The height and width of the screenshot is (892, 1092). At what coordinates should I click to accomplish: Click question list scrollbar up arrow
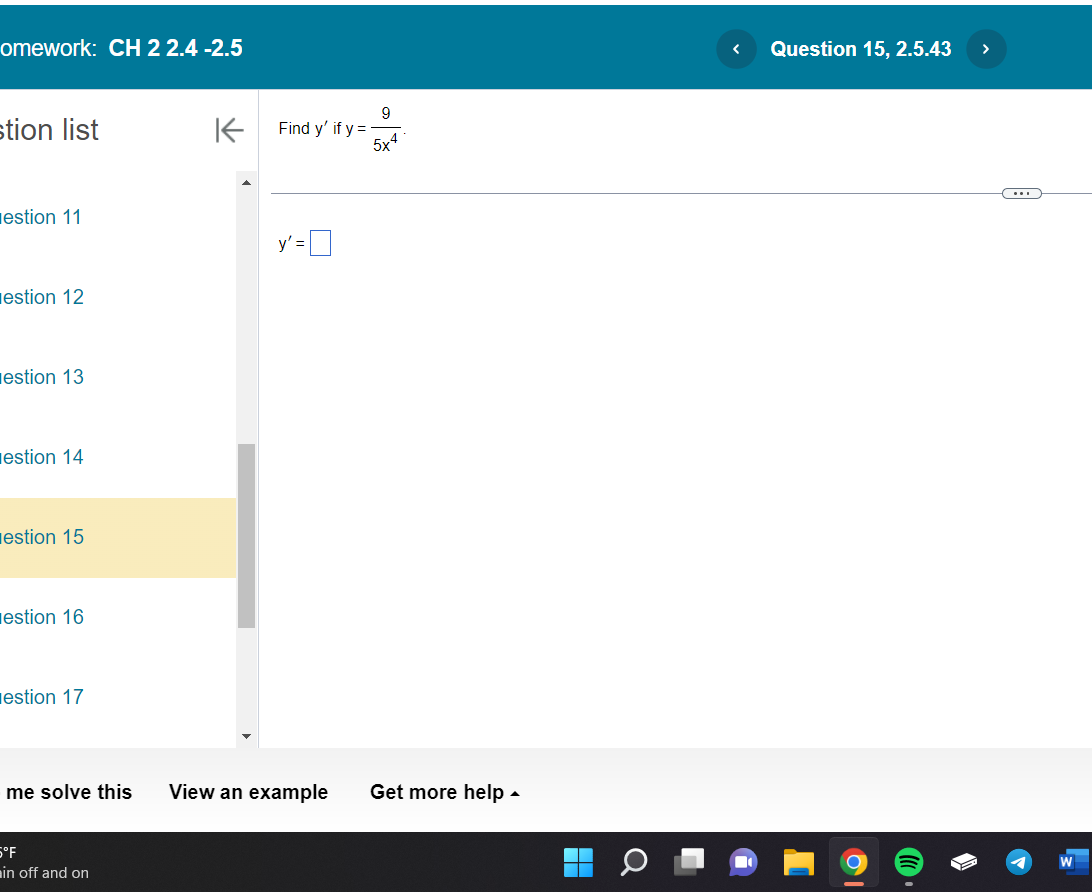pos(246,182)
